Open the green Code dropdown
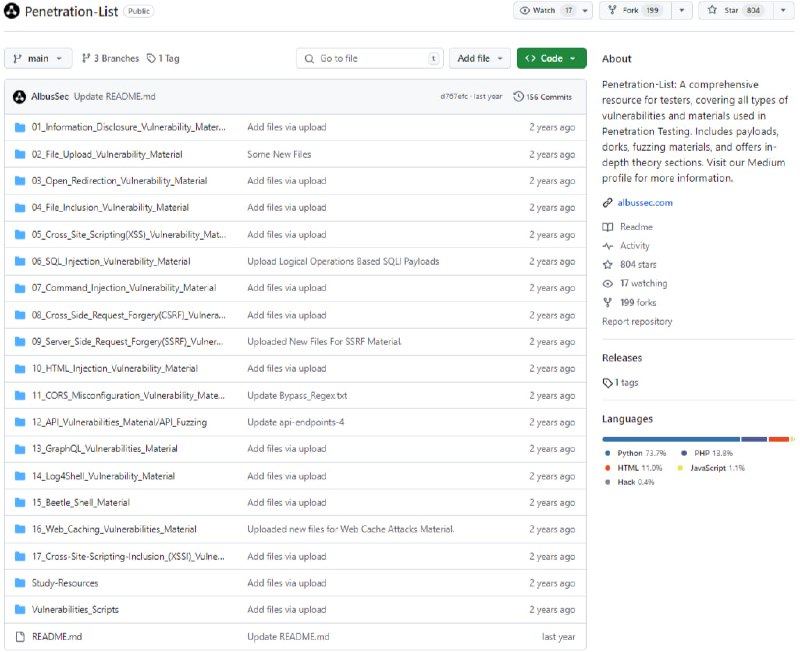Screen dimensions: 800x652 (x=552, y=59)
